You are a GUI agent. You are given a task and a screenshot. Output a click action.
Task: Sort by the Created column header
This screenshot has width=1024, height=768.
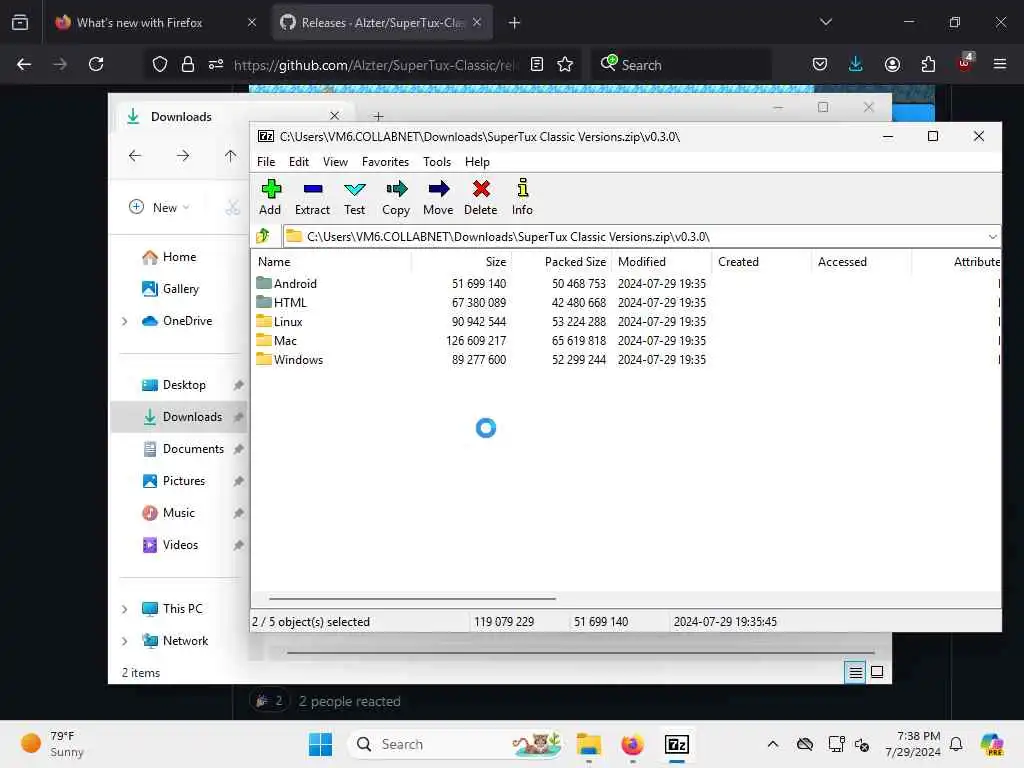point(761,262)
